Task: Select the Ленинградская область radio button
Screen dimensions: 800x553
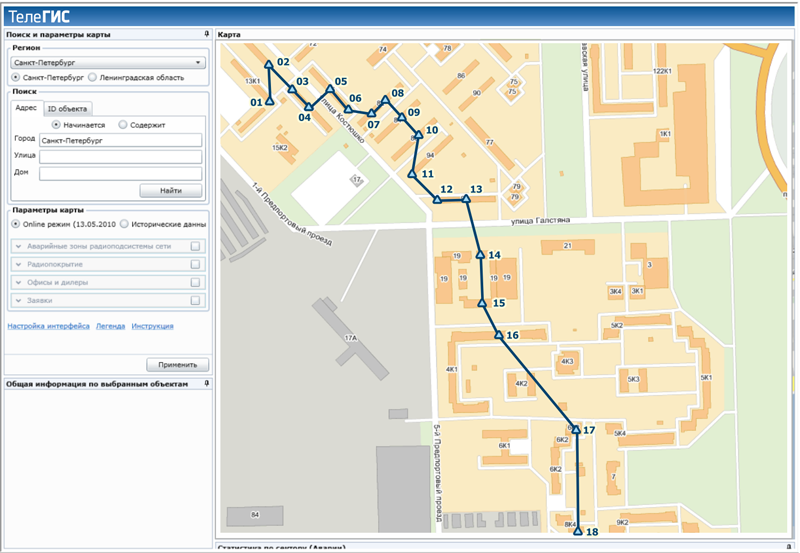Action: click(x=93, y=76)
